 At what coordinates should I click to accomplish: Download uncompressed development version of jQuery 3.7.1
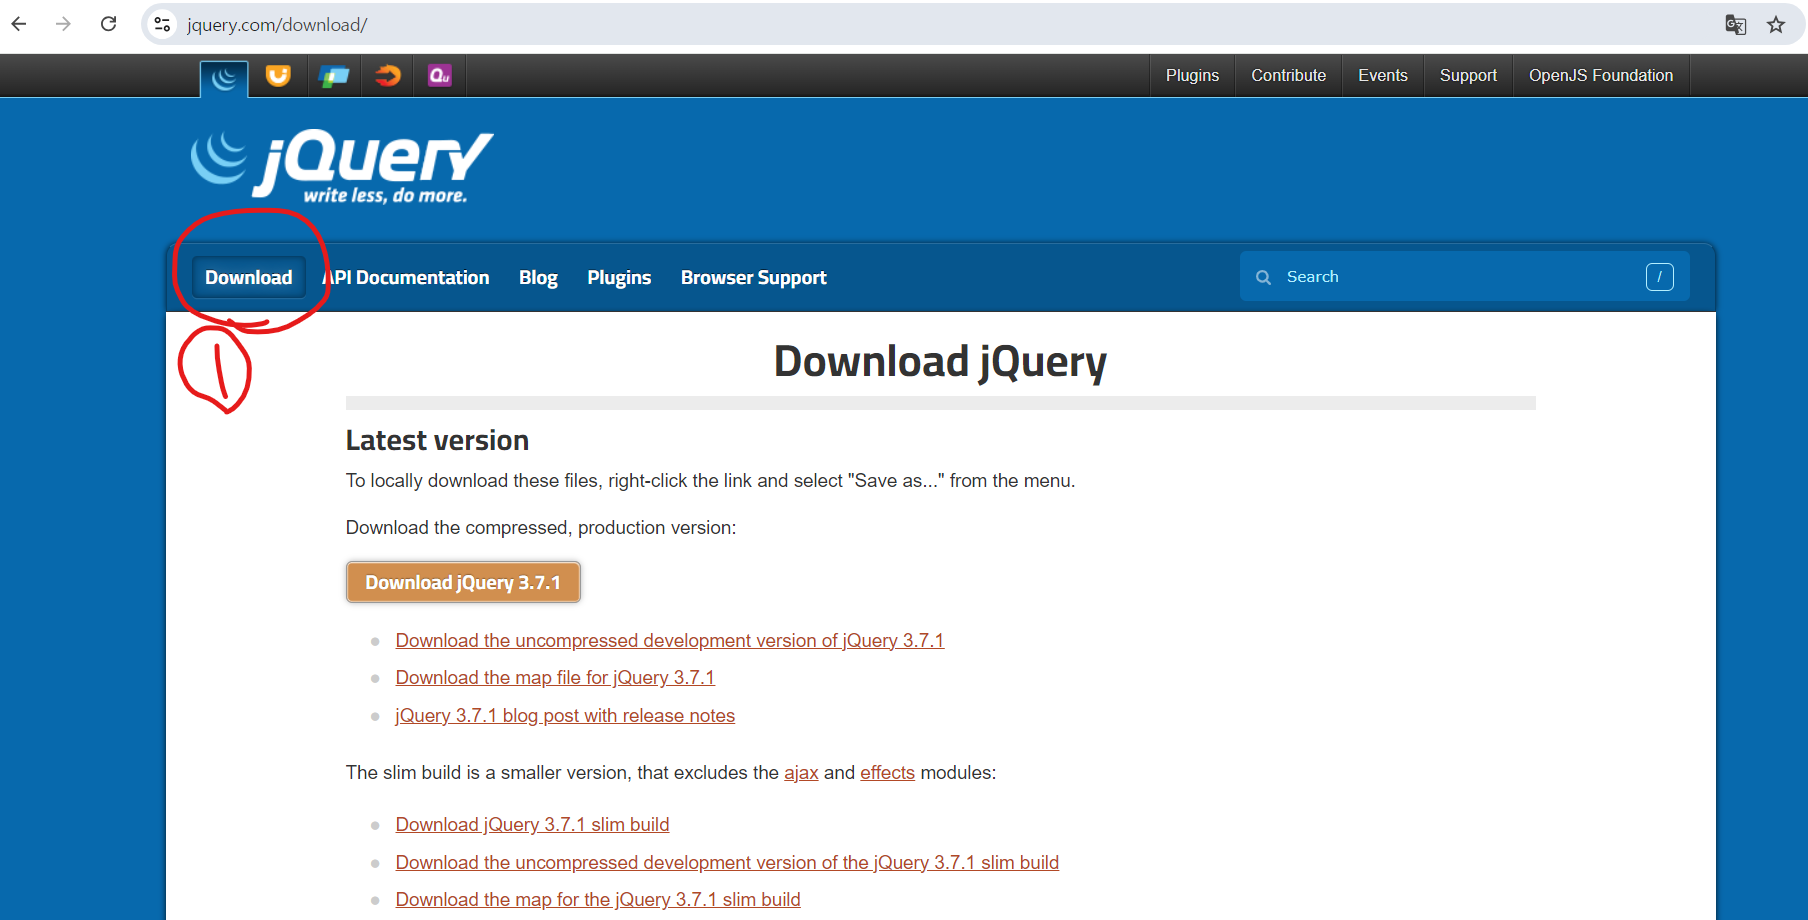[670, 640]
